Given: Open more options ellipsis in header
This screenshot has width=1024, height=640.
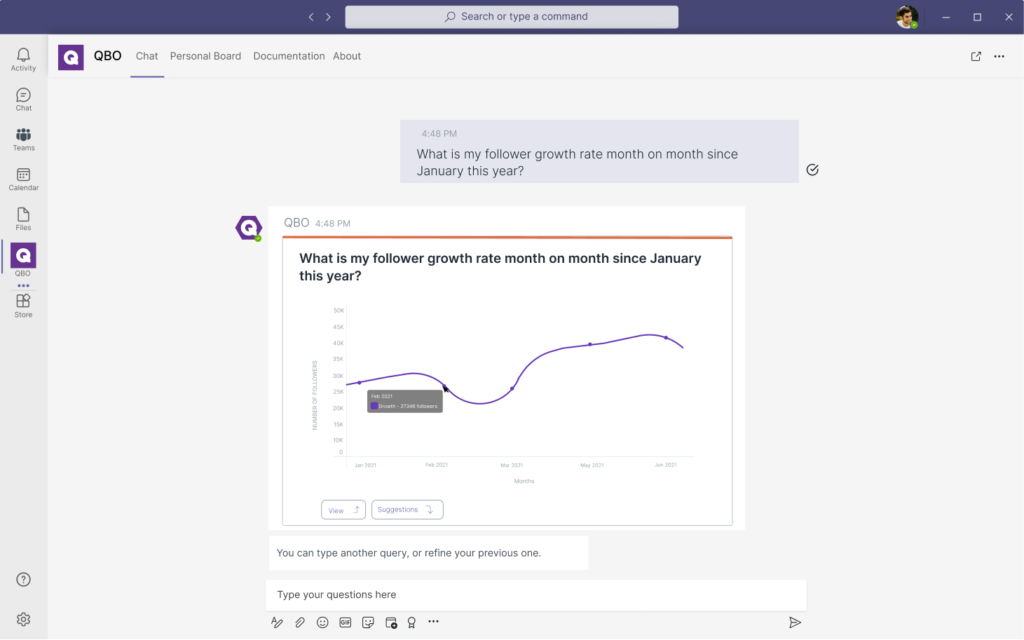Looking at the screenshot, I should (x=999, y=56).
